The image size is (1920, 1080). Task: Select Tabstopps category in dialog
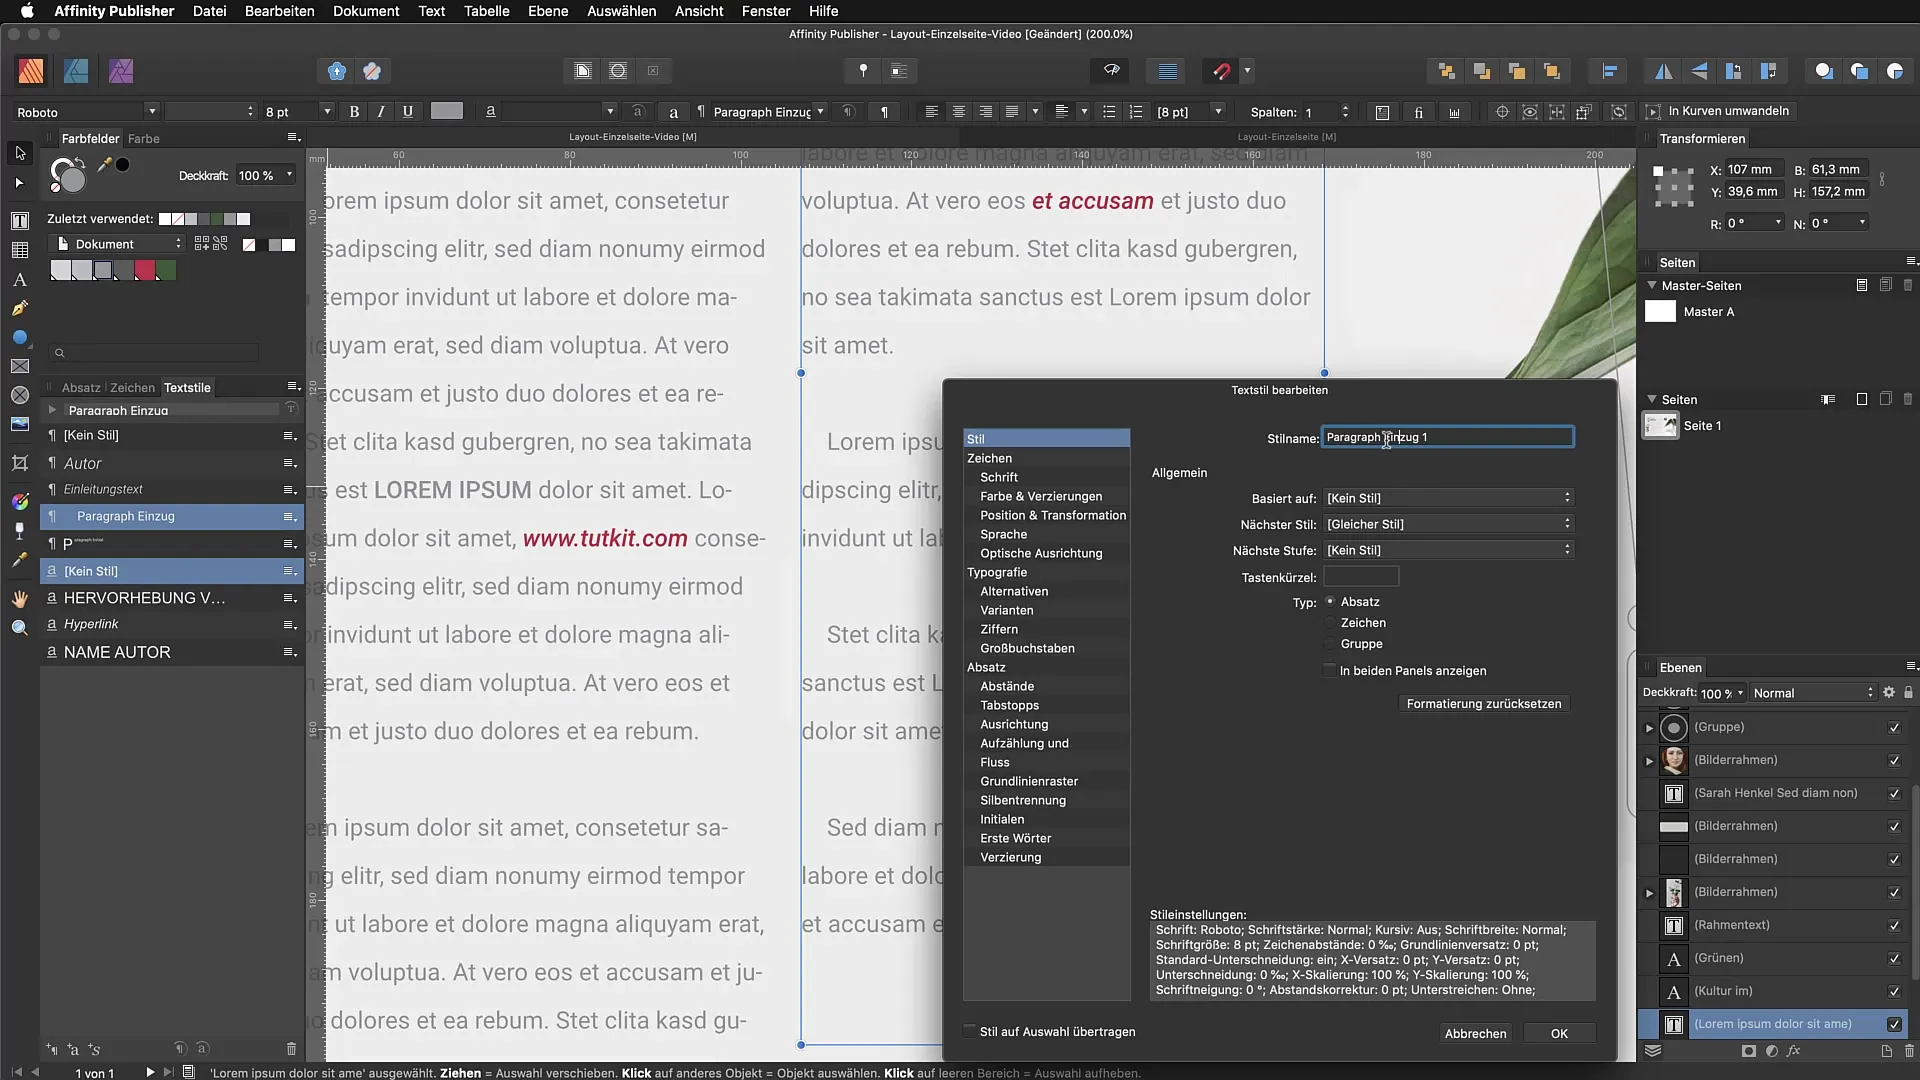point(1010,705)
